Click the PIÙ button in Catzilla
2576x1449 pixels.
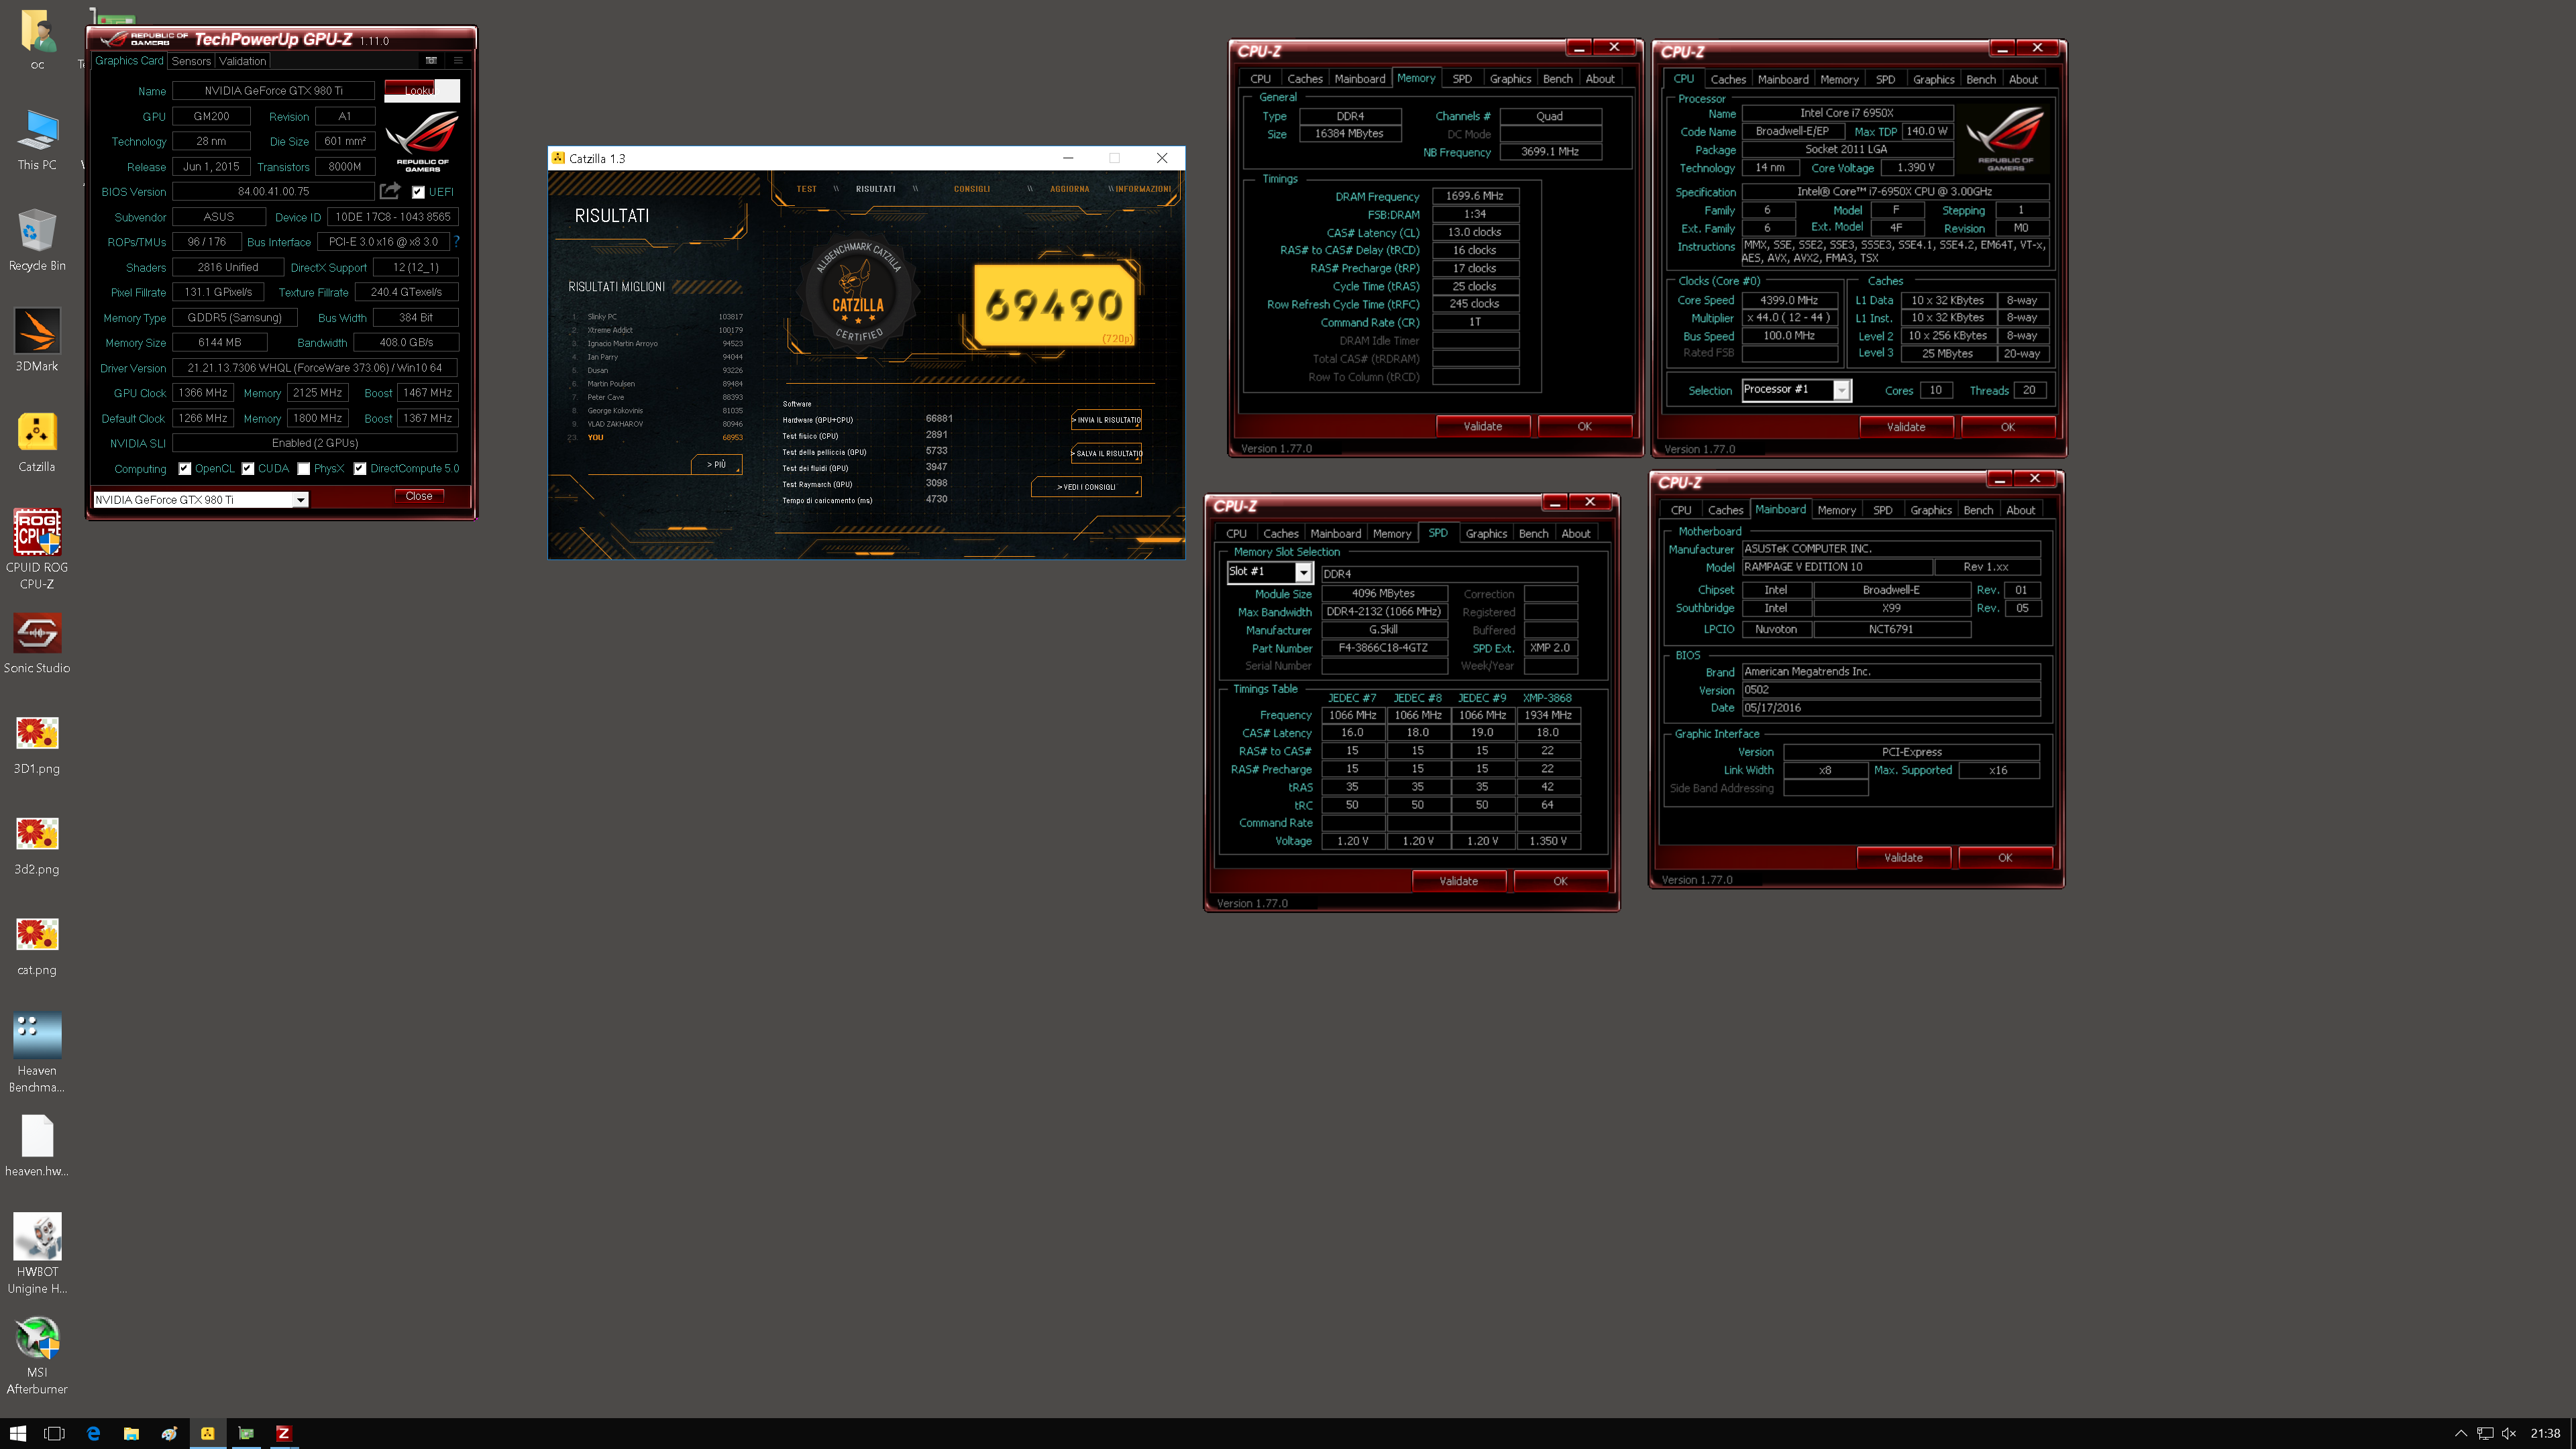pyautogui.click(x=716, y=464)
